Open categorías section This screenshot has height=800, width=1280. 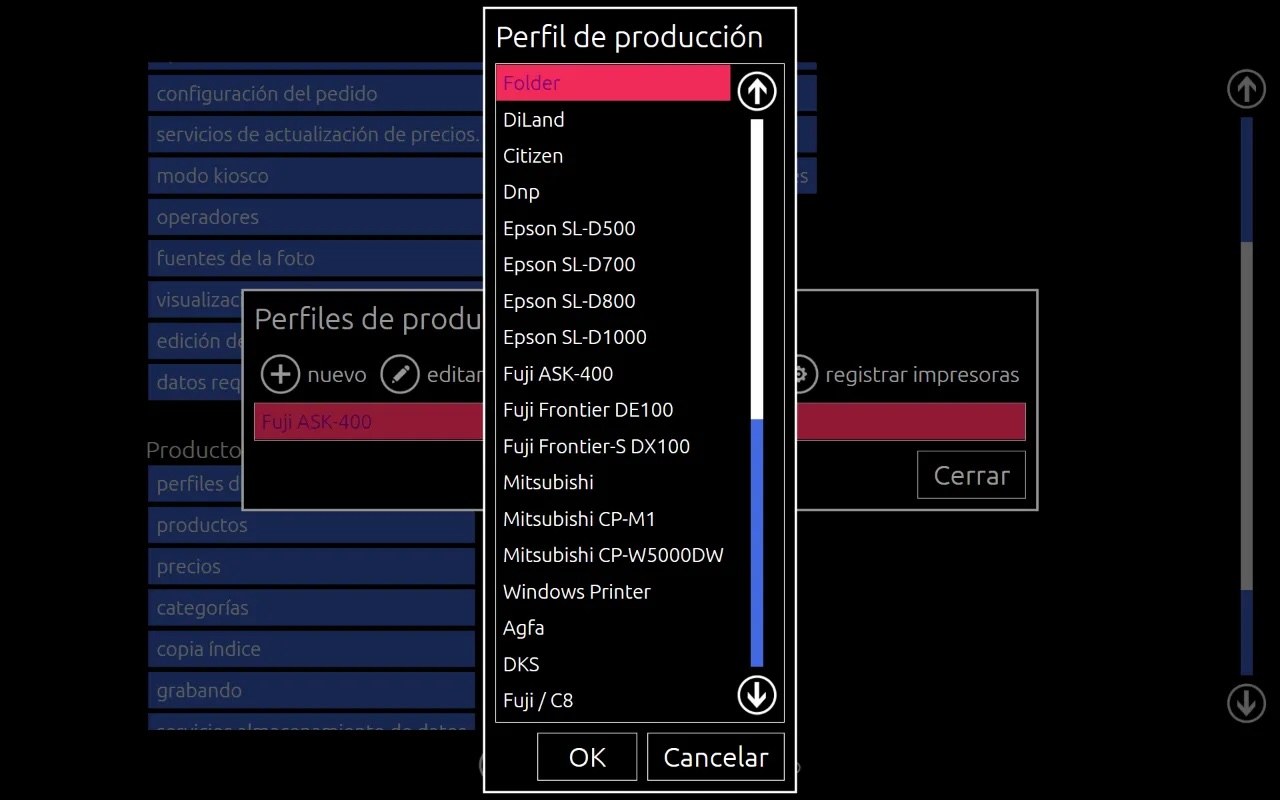point(312,608)
